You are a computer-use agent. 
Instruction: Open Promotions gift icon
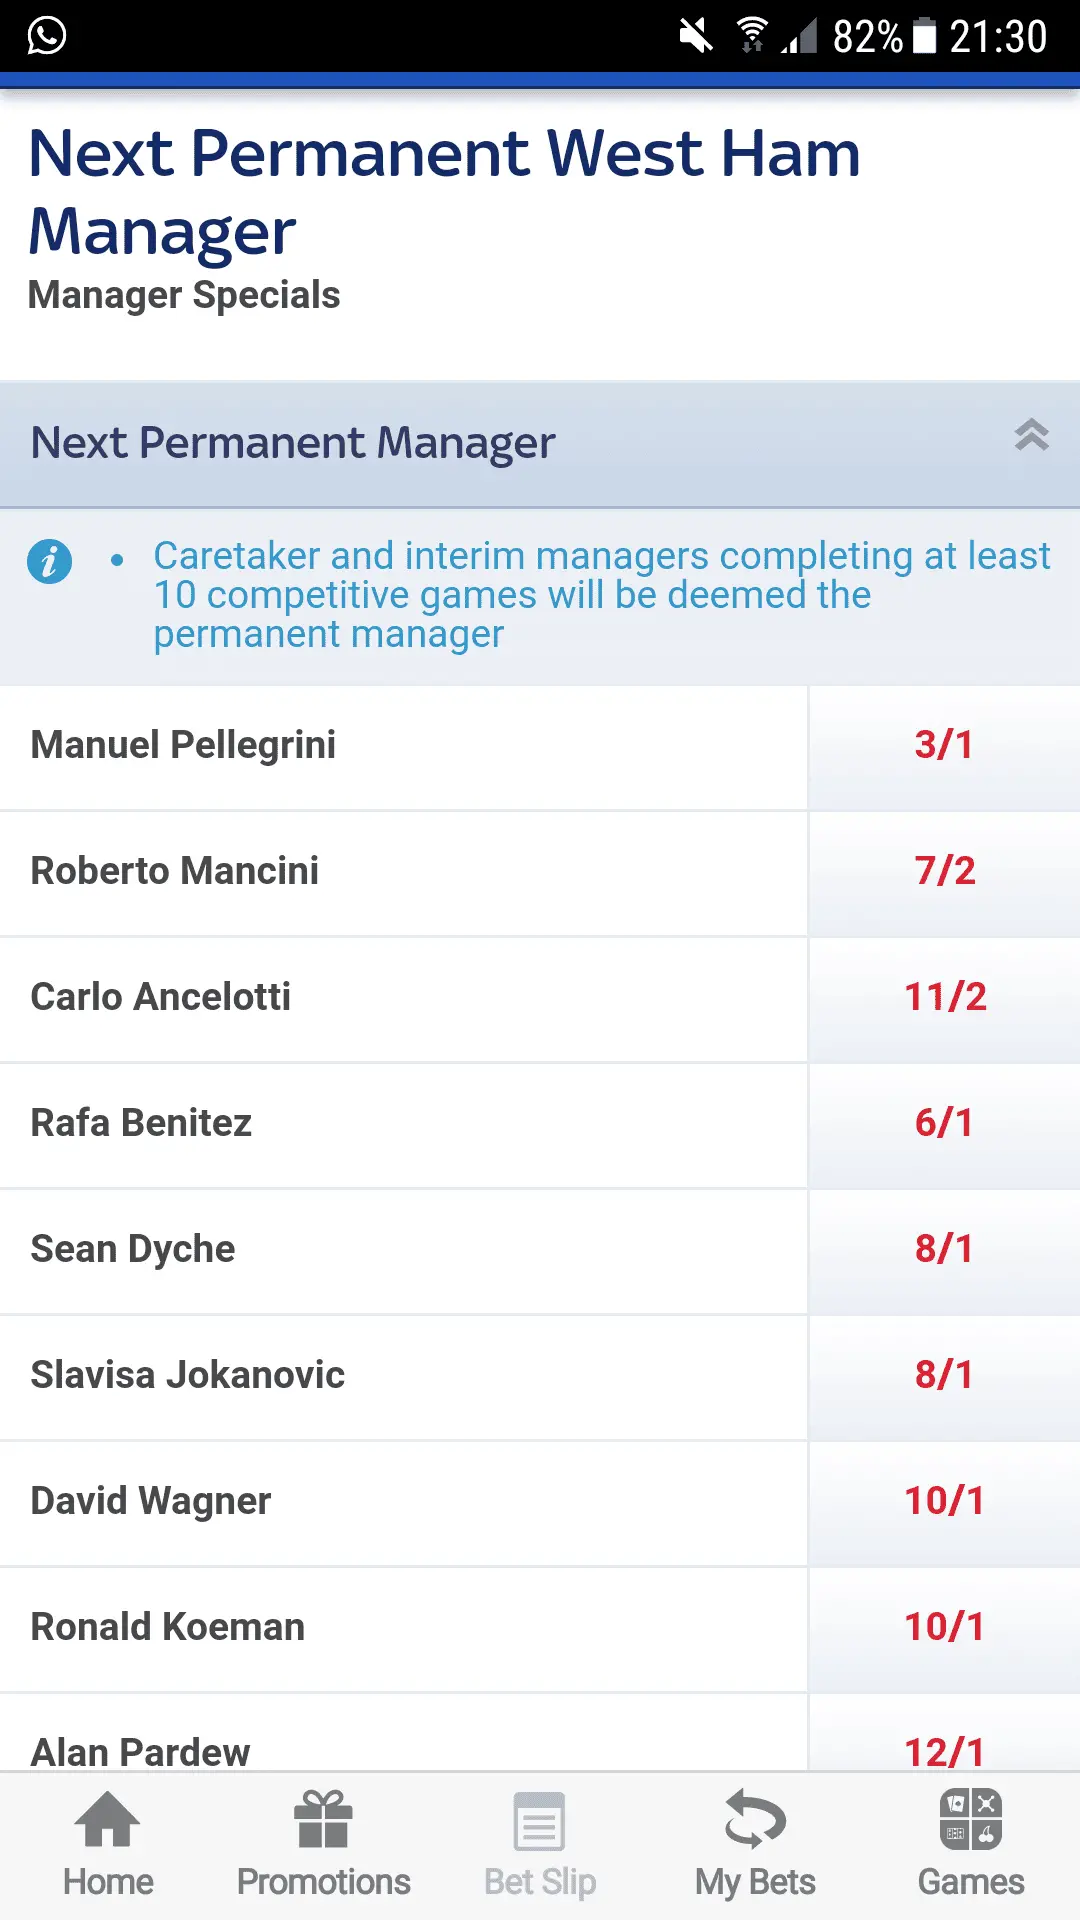click(x=323, y=1819)
